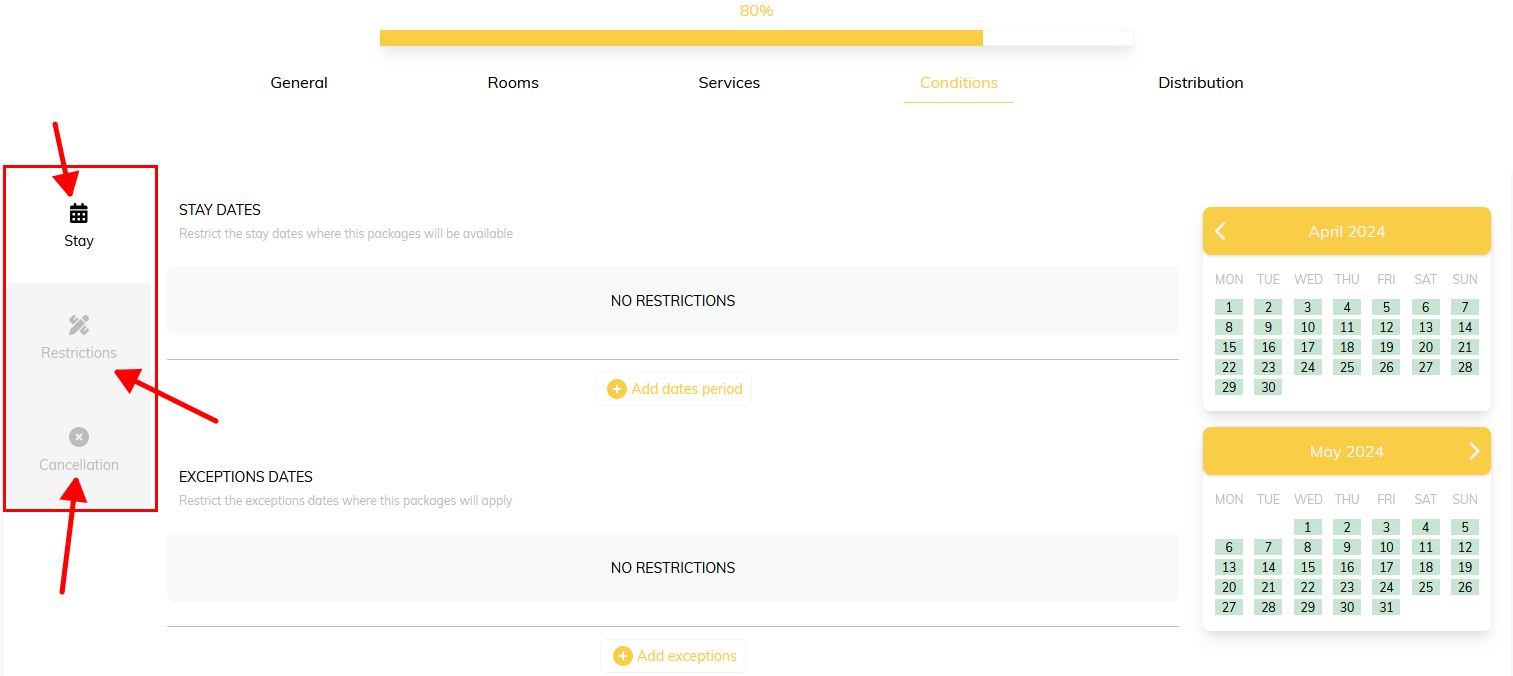Select April 15 in the calendar
The height and width of the screenshot is (676, 1513).
1229,347
